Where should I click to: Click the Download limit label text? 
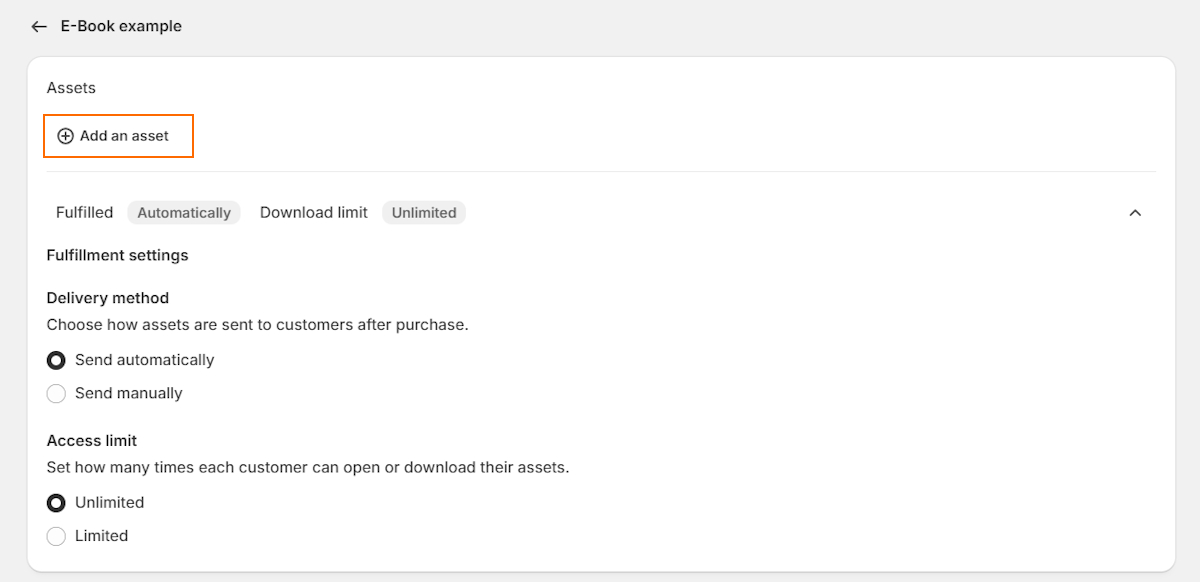coord(314,213)
